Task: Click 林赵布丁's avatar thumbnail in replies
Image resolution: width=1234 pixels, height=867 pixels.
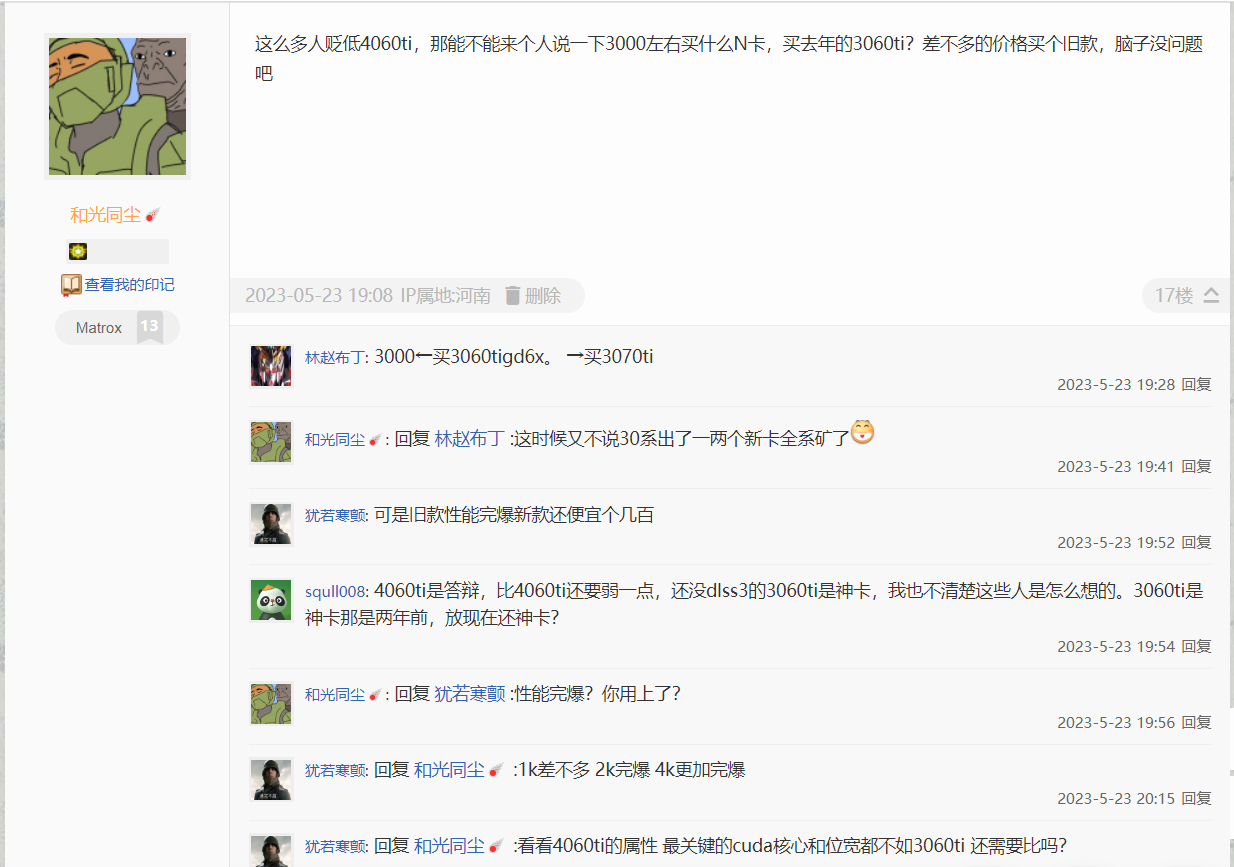Action: tap(271, 366)
